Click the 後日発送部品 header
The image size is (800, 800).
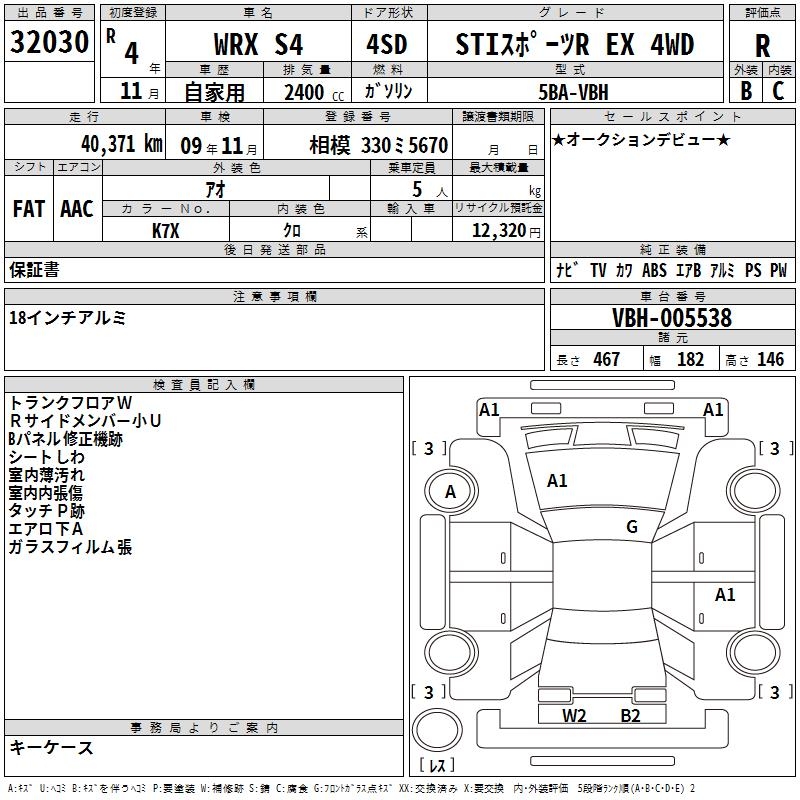[275, 250]
